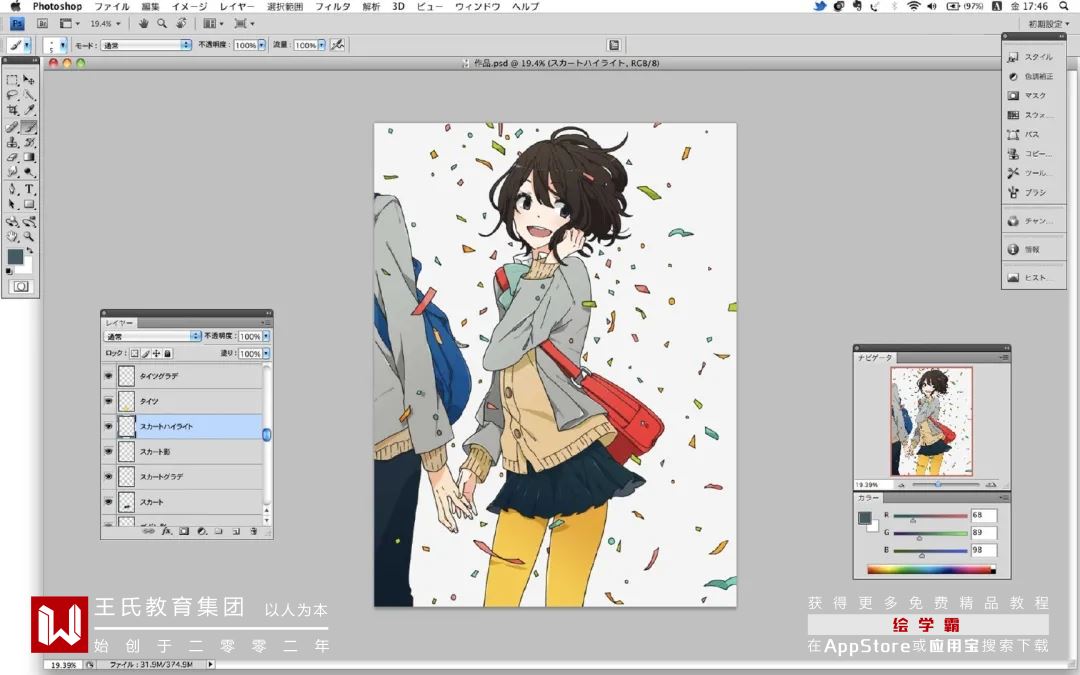
Task: Select the Gradient tool
Action: click(29, 157)
